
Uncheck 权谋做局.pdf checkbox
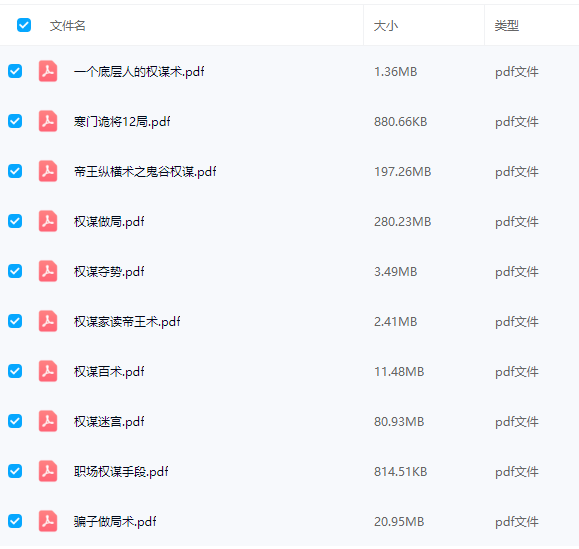(15, 221)
